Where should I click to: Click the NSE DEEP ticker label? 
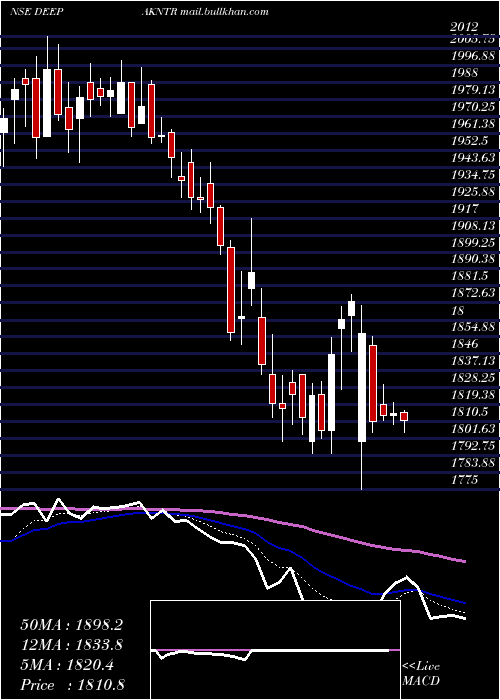[36, 11]
